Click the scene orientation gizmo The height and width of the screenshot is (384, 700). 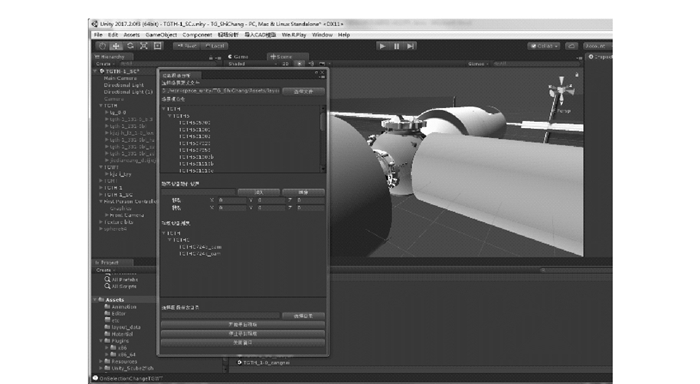[561, 91]
